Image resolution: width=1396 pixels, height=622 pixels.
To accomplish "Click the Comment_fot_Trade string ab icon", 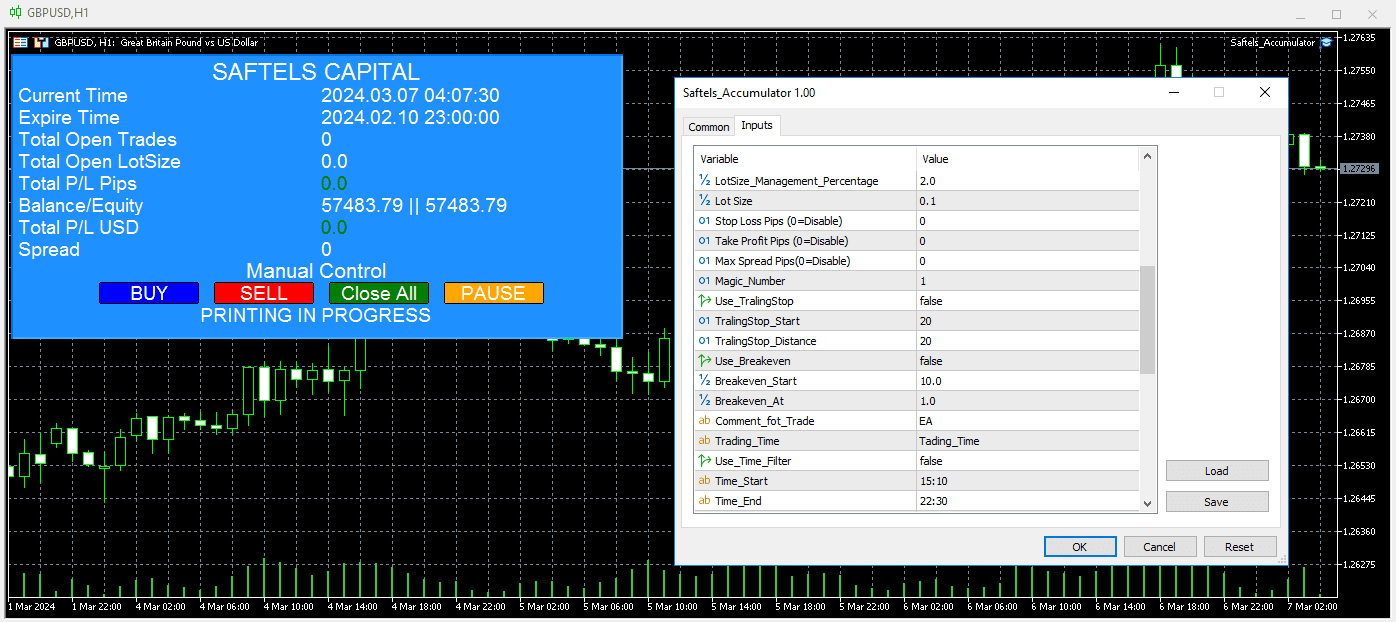I will pyautogui.click(x=704, y=421).
